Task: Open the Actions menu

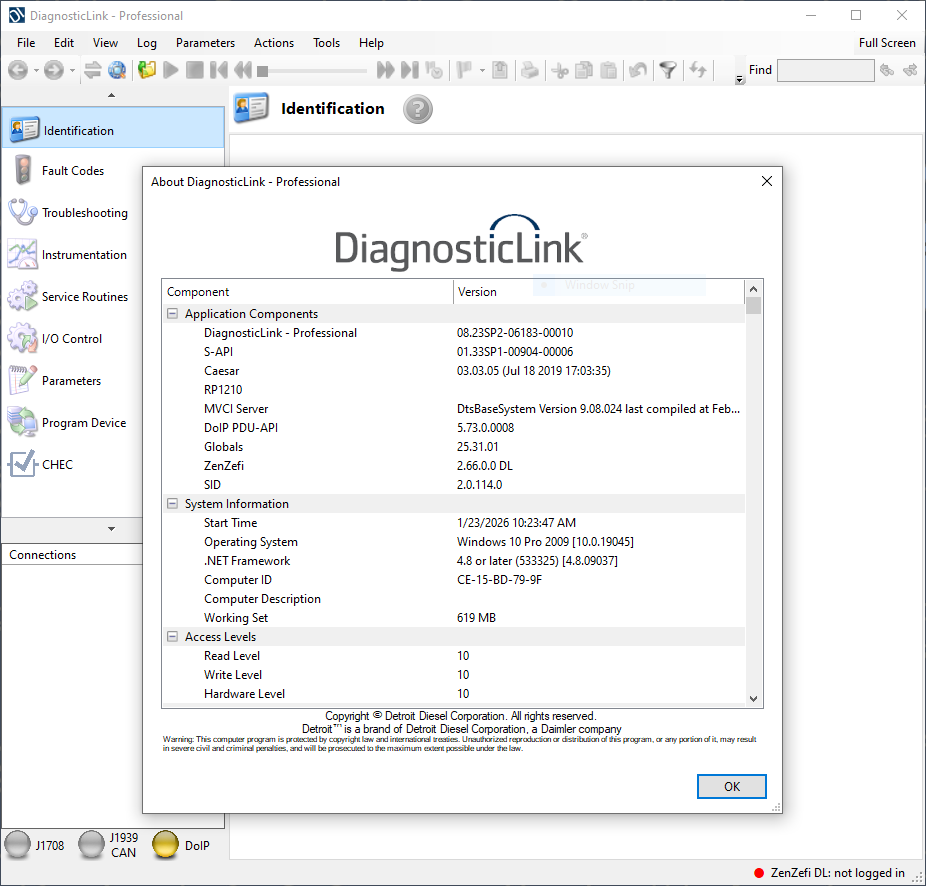Action: [x=273, y=43]
